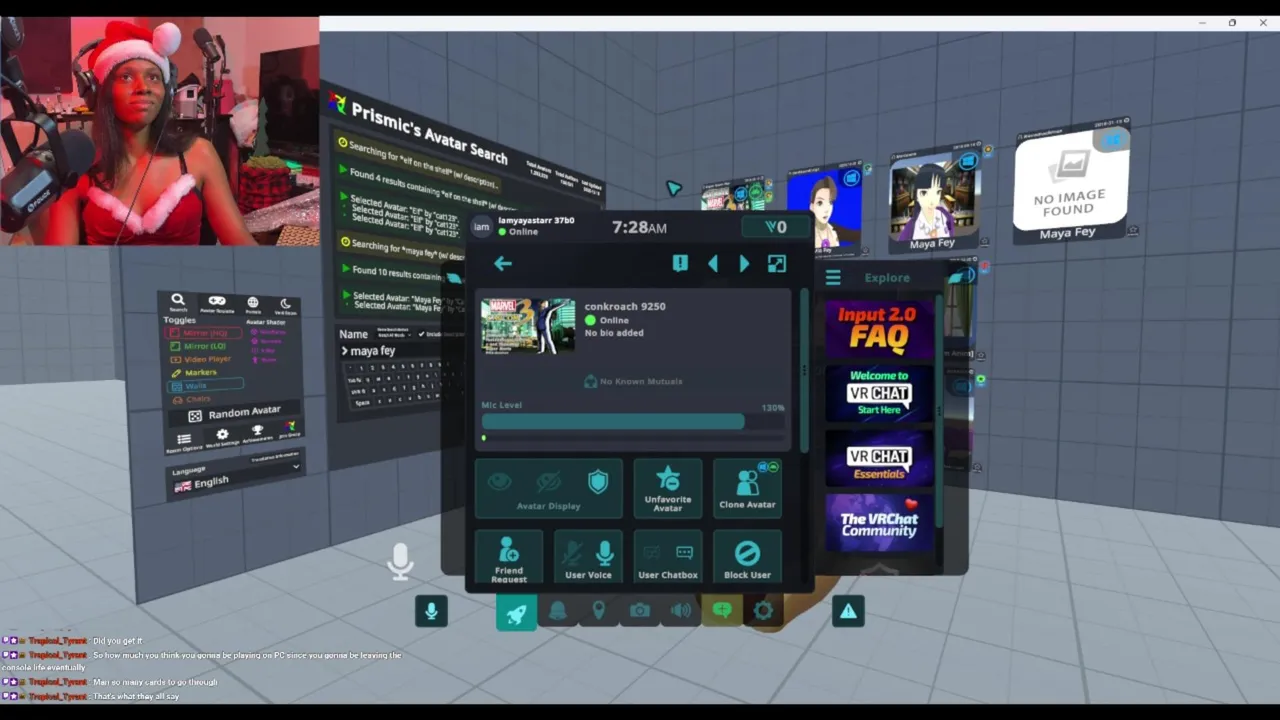
Task: Click Unfavorite Avatar button
Action: (x=668, y=489)
